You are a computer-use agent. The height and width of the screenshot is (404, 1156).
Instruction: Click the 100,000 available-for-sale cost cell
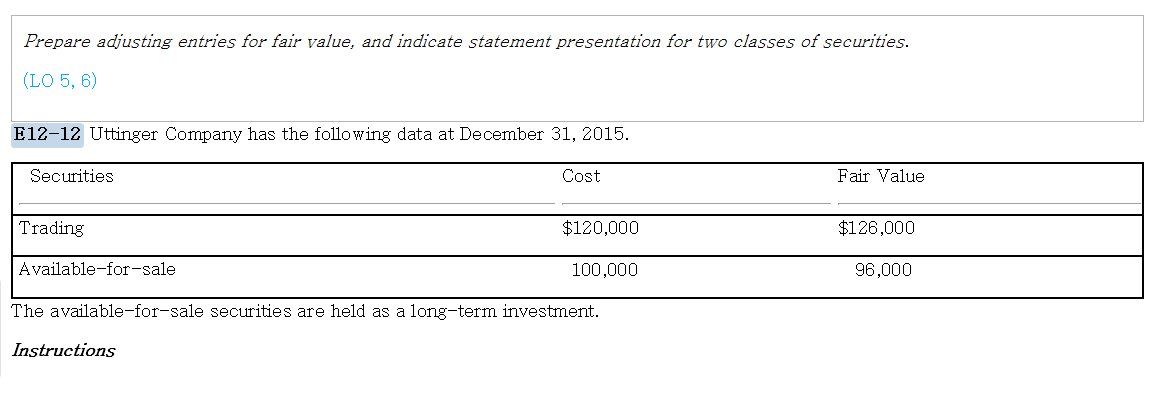click(605, 271)
